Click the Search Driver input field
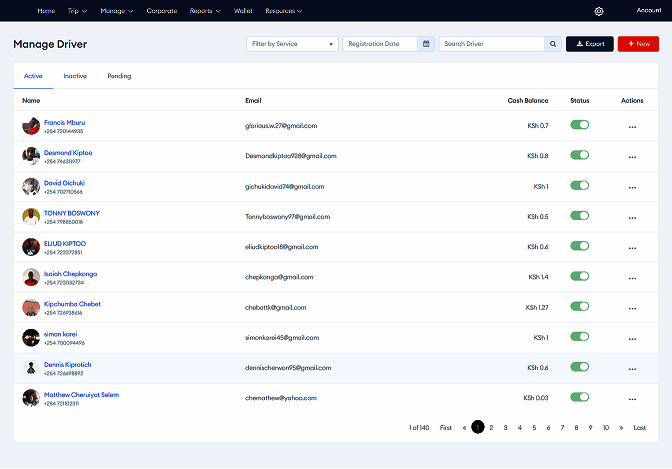The width and height of the screenshot is (672, 469). coord(492,44)
